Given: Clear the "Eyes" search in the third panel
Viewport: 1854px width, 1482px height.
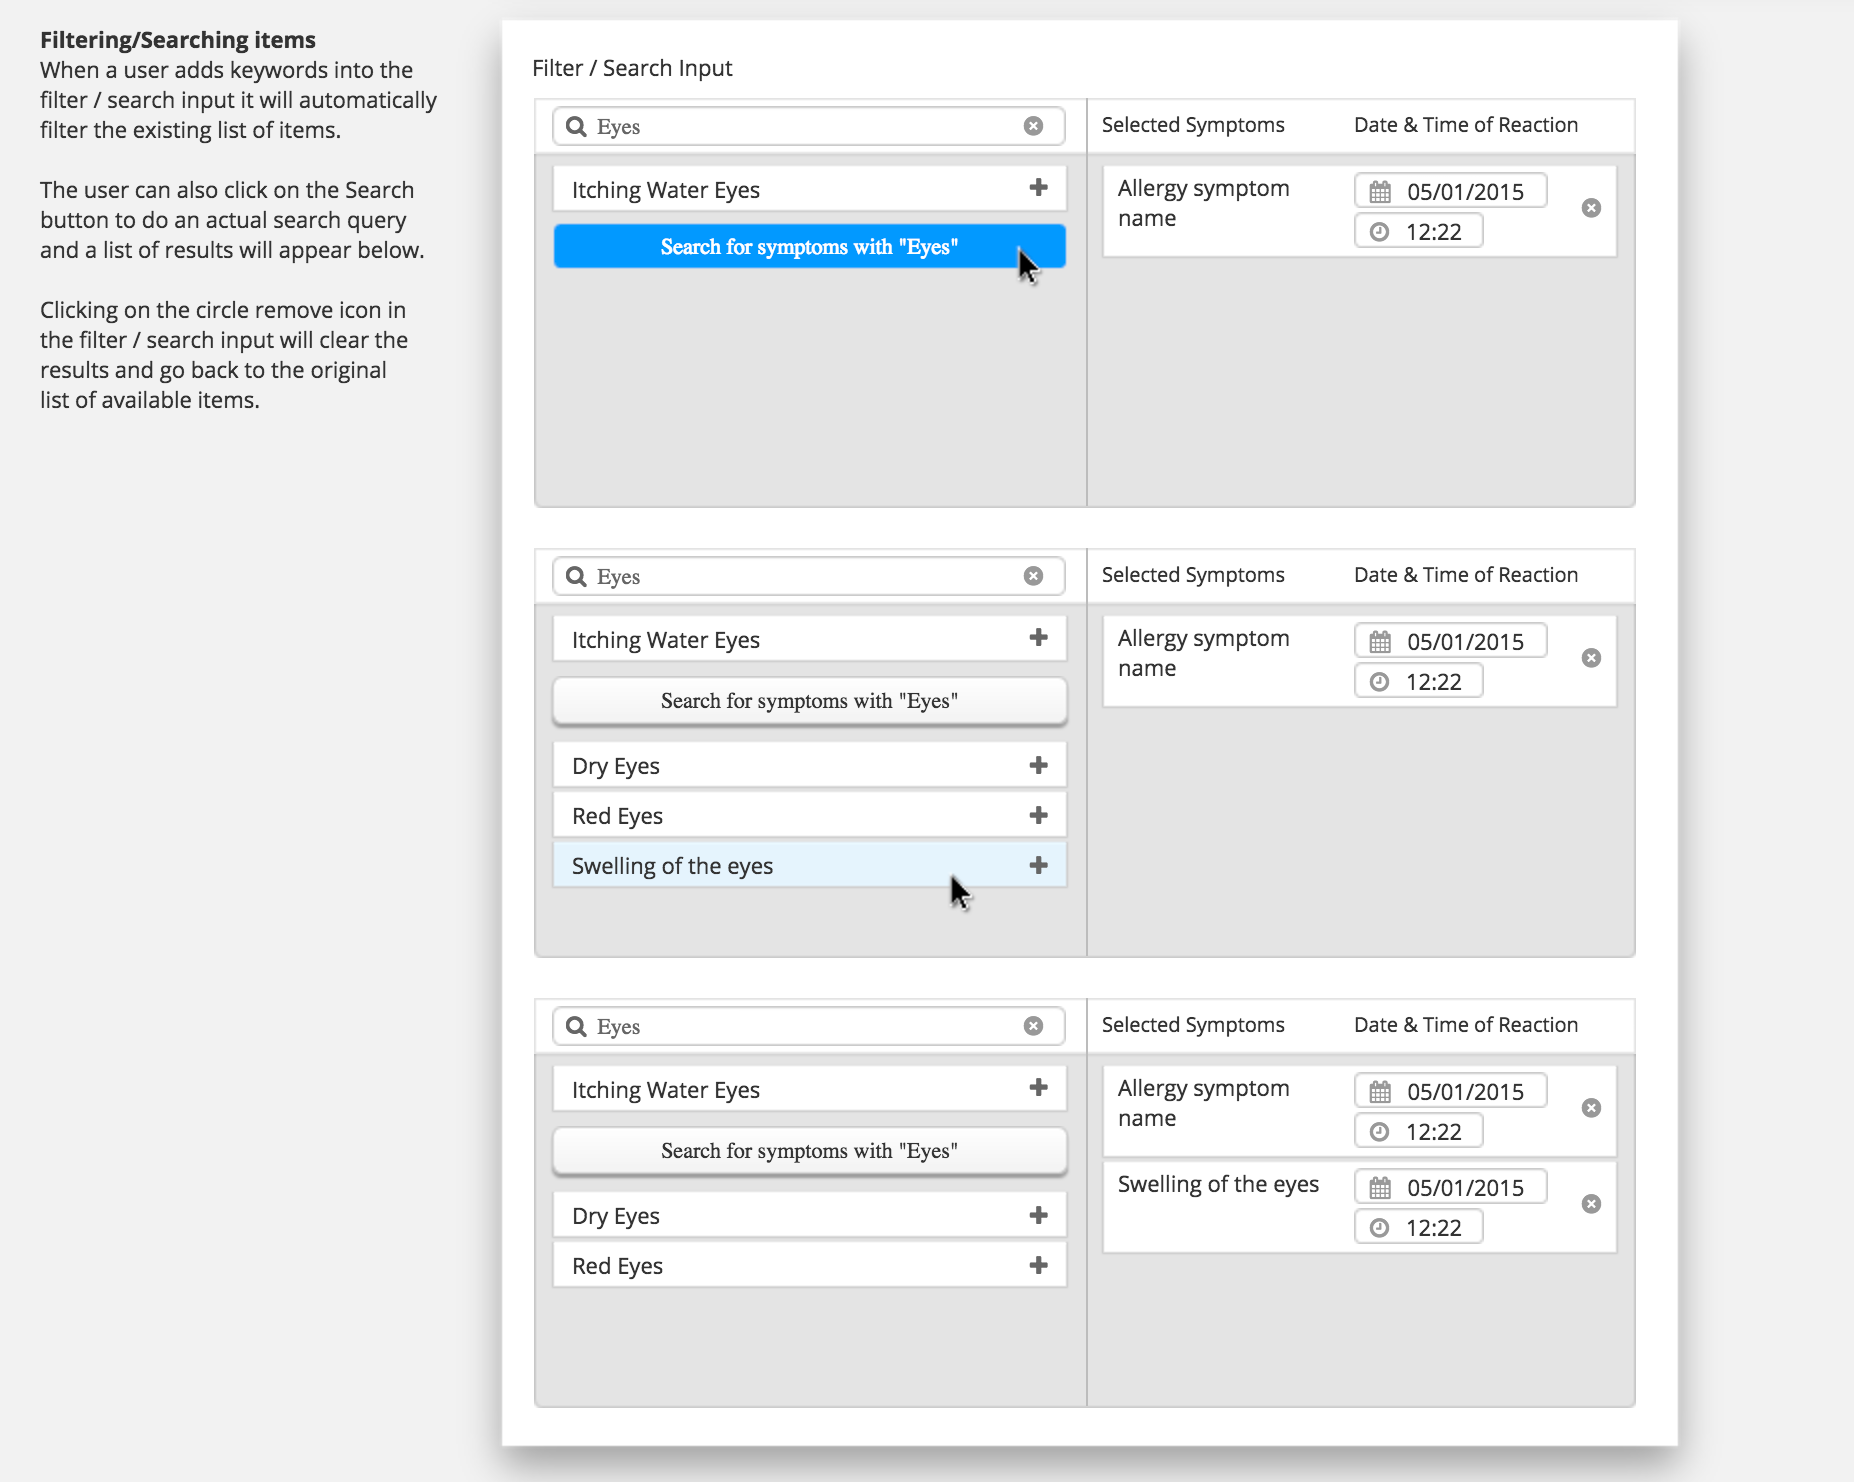Looking at the screenshot, I should [1033, 1026].
